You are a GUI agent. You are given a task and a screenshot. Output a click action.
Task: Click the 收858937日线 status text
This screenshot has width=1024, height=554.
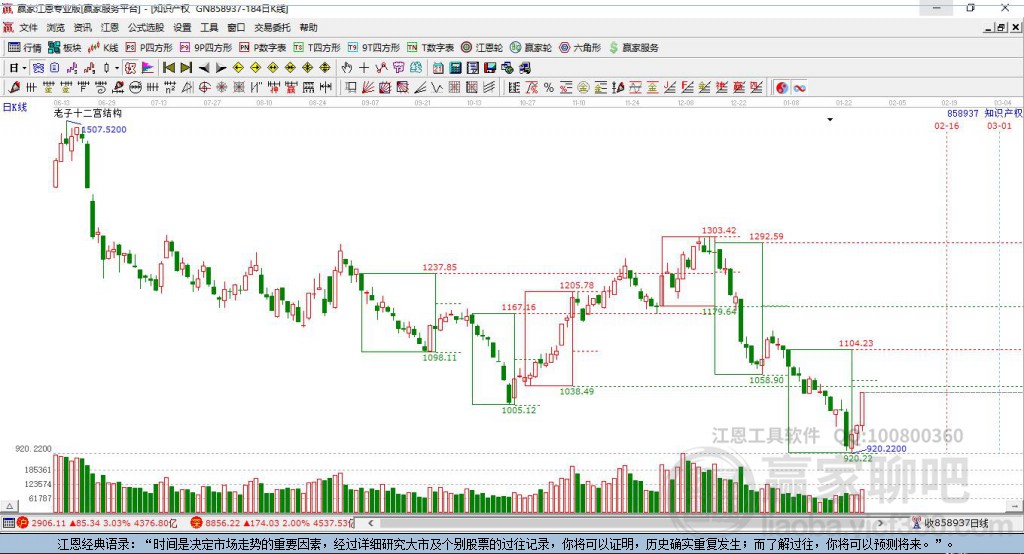pos(956,523)
